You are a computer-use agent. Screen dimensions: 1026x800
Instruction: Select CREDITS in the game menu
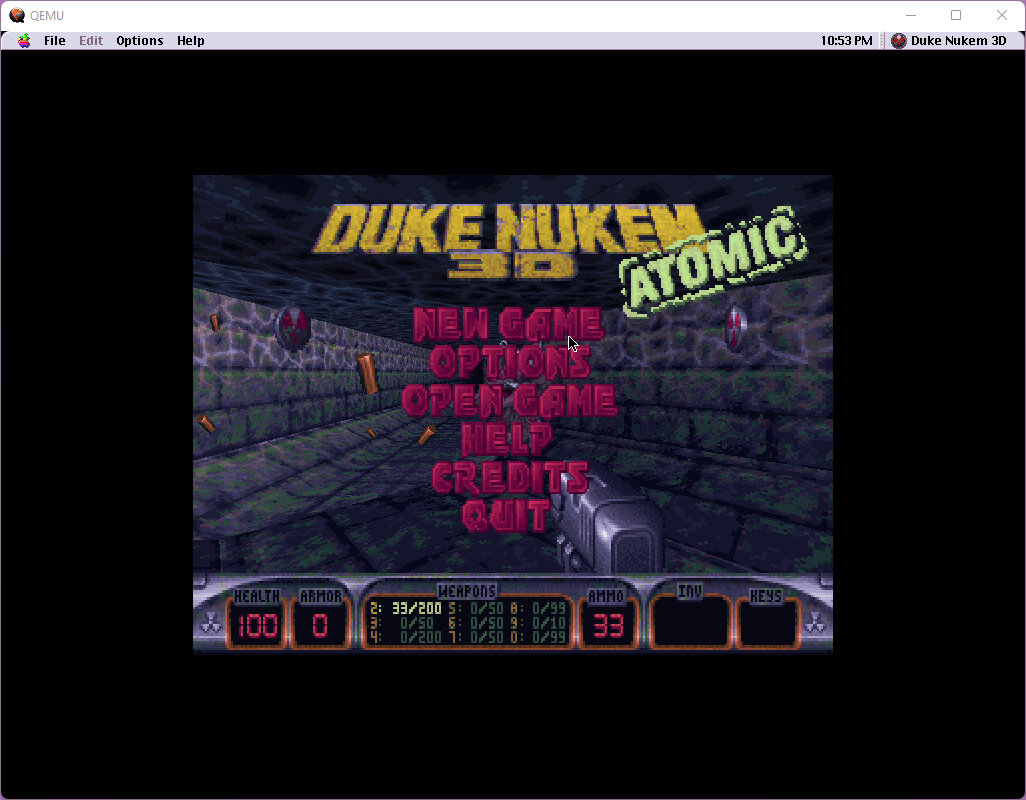pyautogui.click(x=508, y=477)
